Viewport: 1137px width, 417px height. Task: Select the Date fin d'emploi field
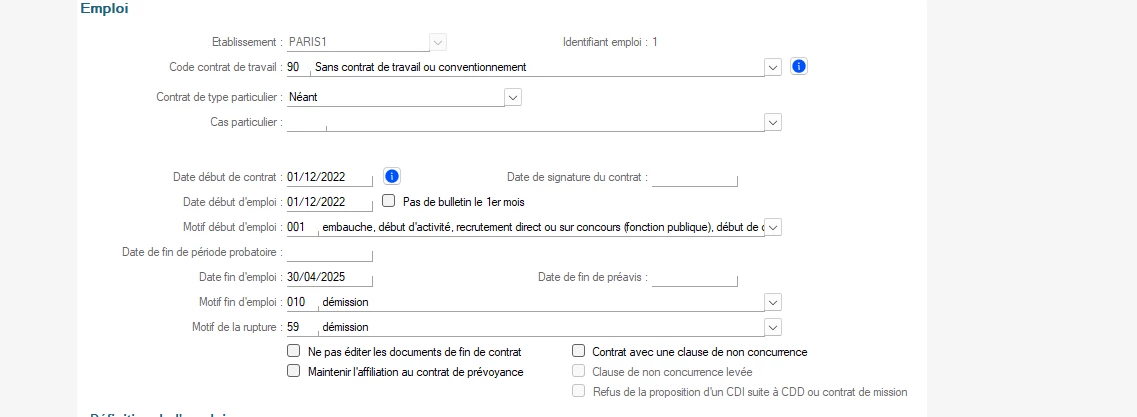[330, 277]
